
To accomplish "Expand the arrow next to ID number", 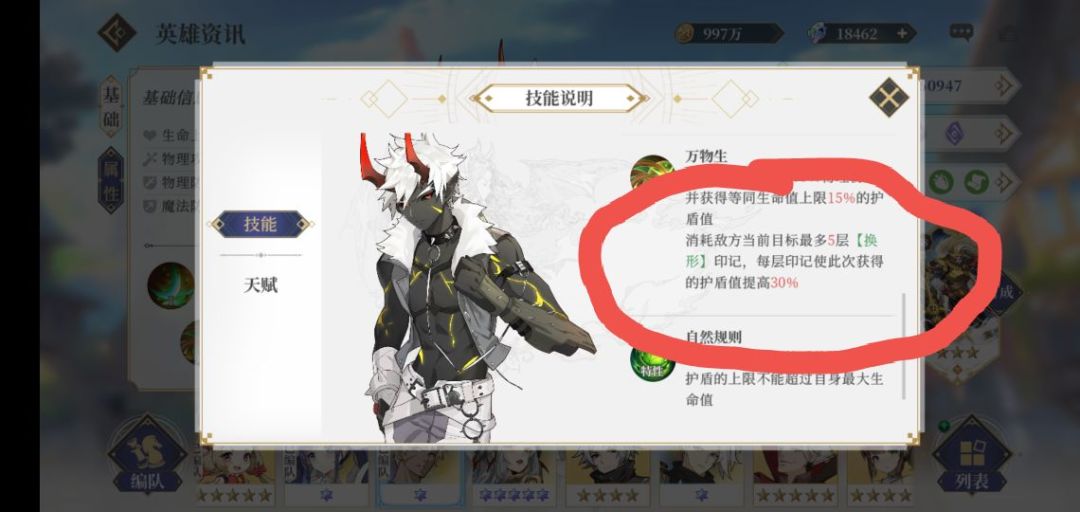I will click(1006, 86).
